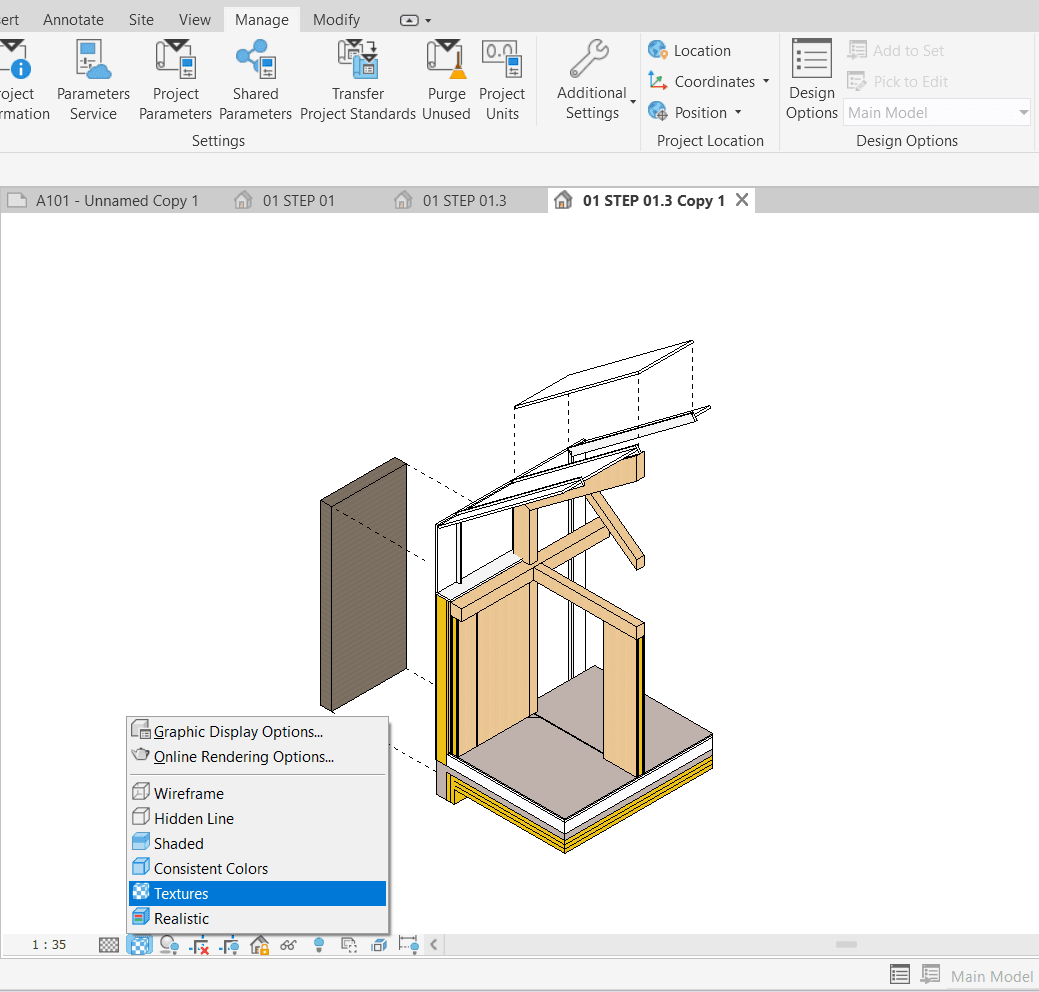Toggle Show Crop Region visibility

pos(229,944)
